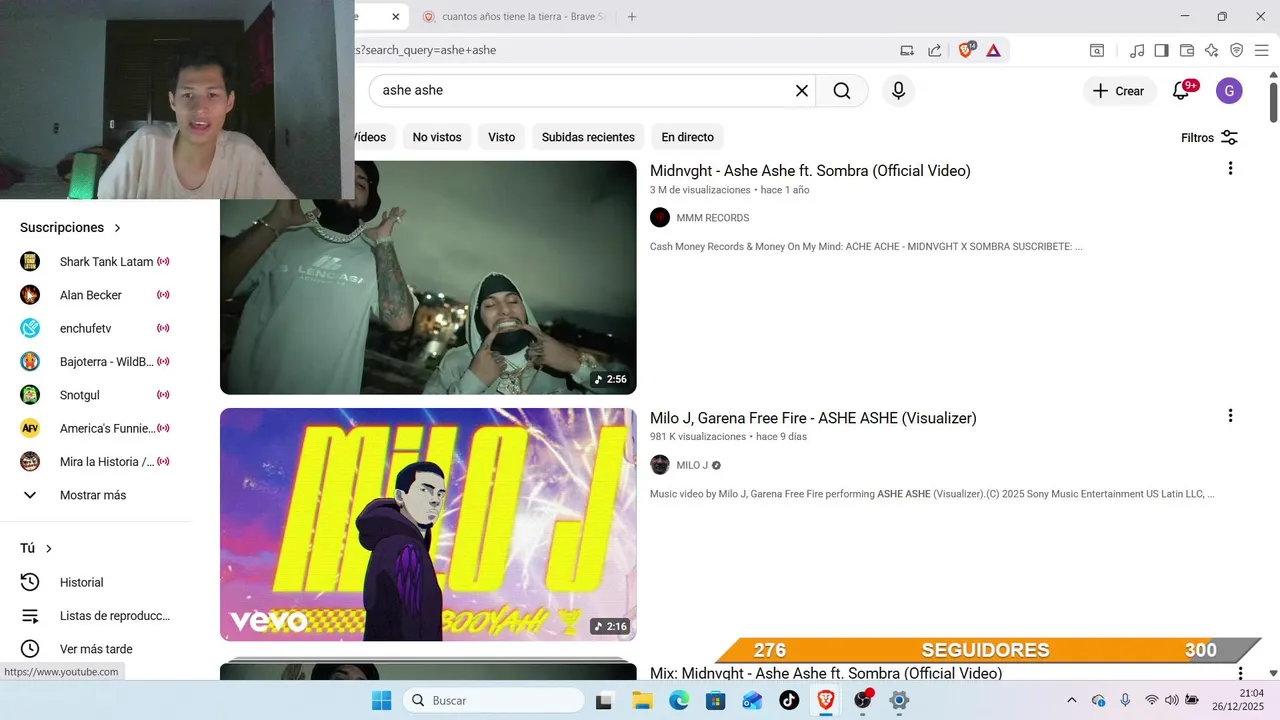Open the MMM RECORDS channel name
Viewport: 1280px width, 720px height.
click(x=712, y=218)
